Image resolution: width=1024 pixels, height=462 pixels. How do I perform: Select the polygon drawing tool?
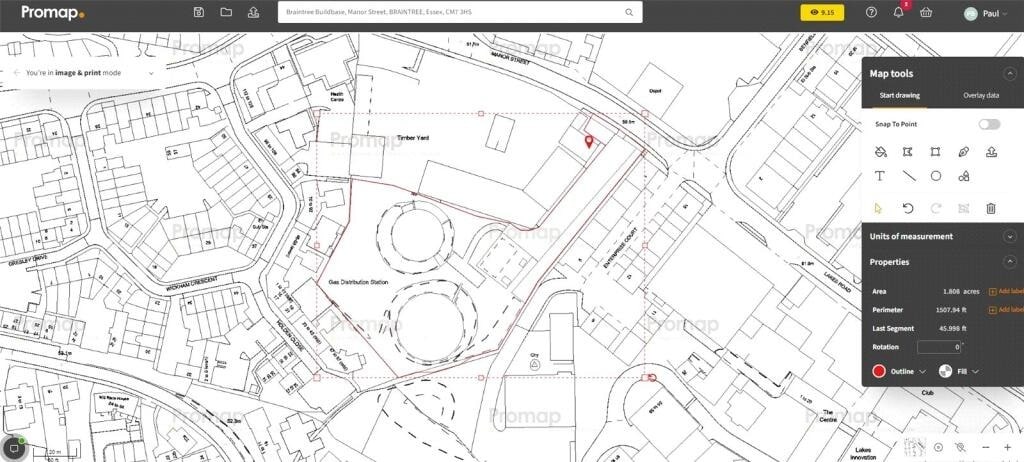coord(908,152)
